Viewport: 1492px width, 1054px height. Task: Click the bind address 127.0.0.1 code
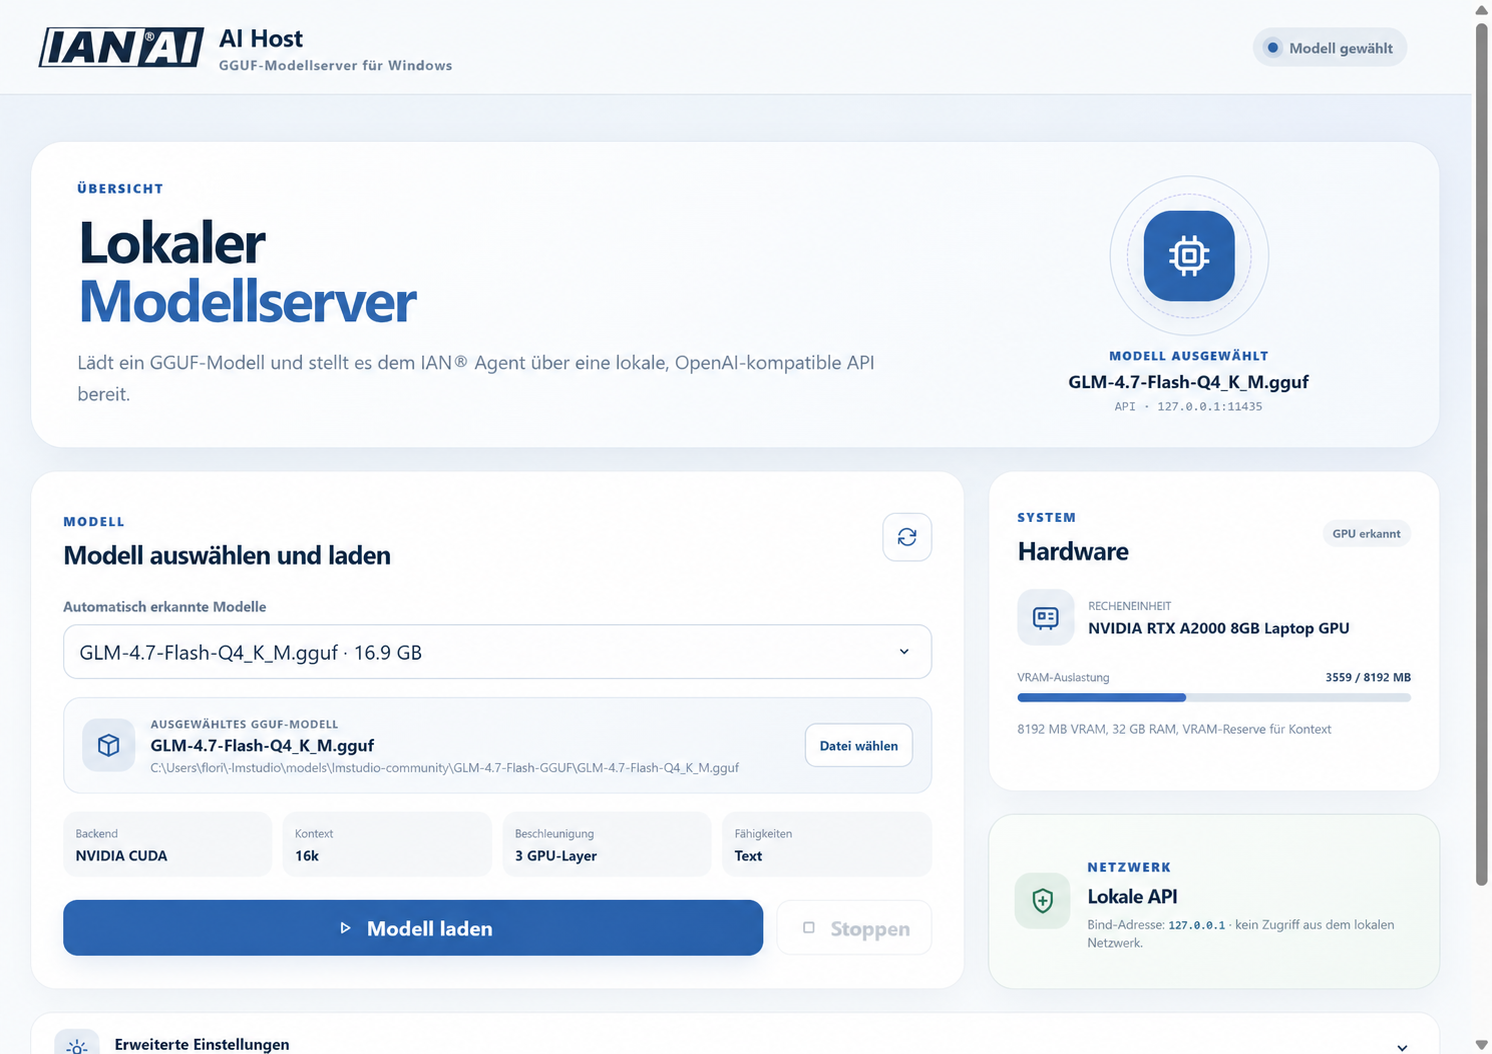(x=1197, y=925)
